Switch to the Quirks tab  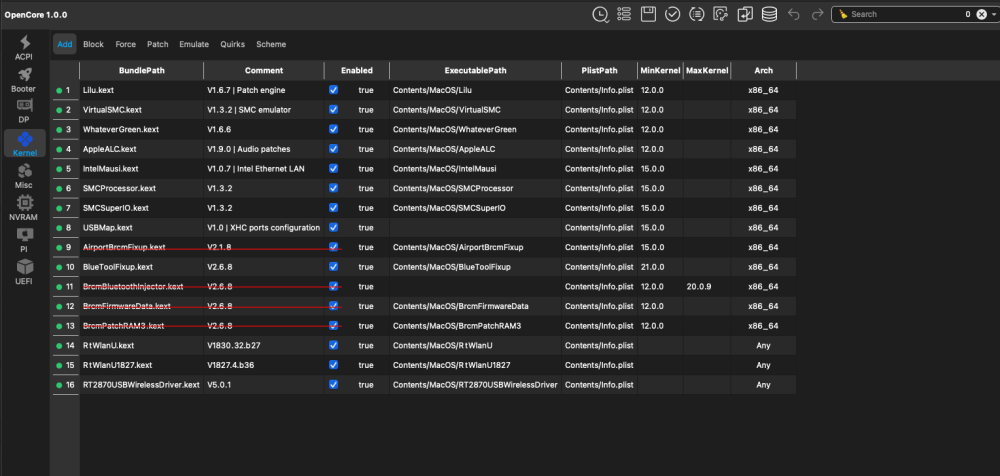pyautogui.click(x=233, y=44)
